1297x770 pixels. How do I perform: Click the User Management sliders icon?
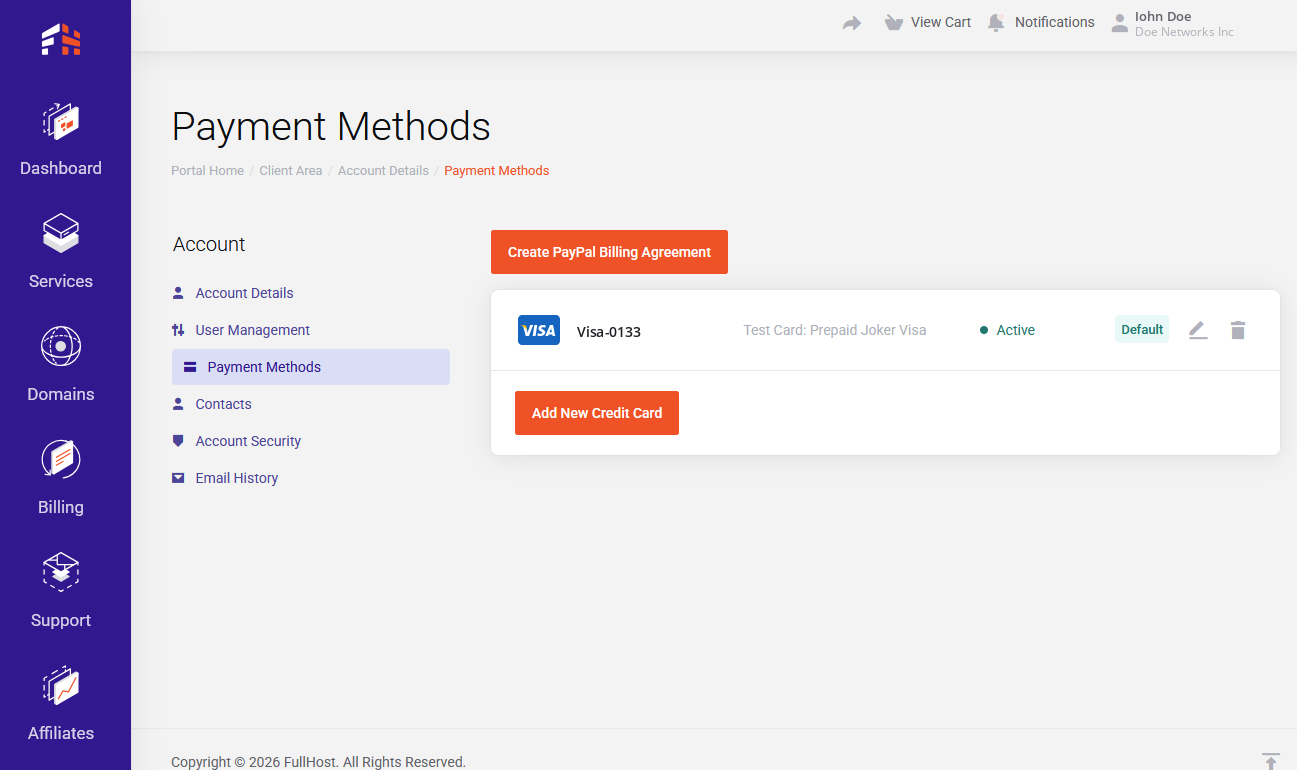coord(178,330)
